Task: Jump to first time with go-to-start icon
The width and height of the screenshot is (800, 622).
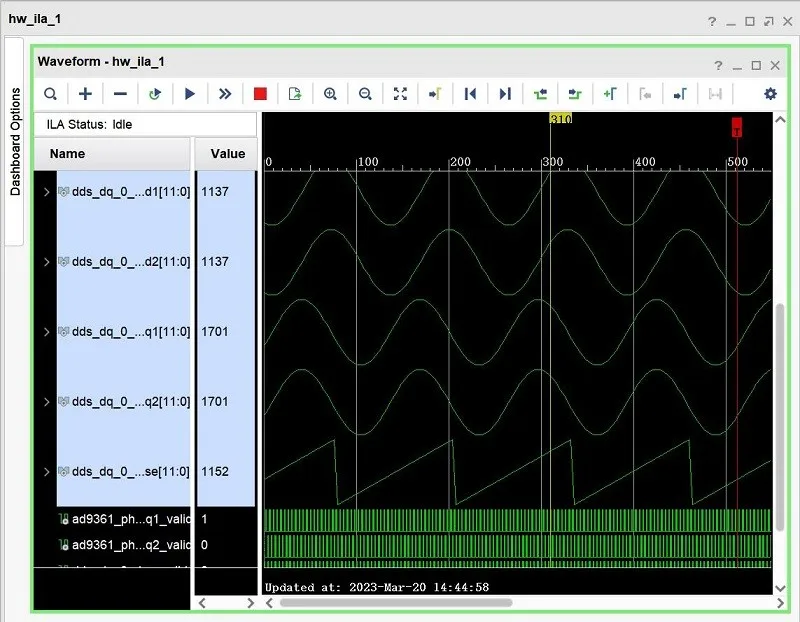Action: tap(470, 94)
